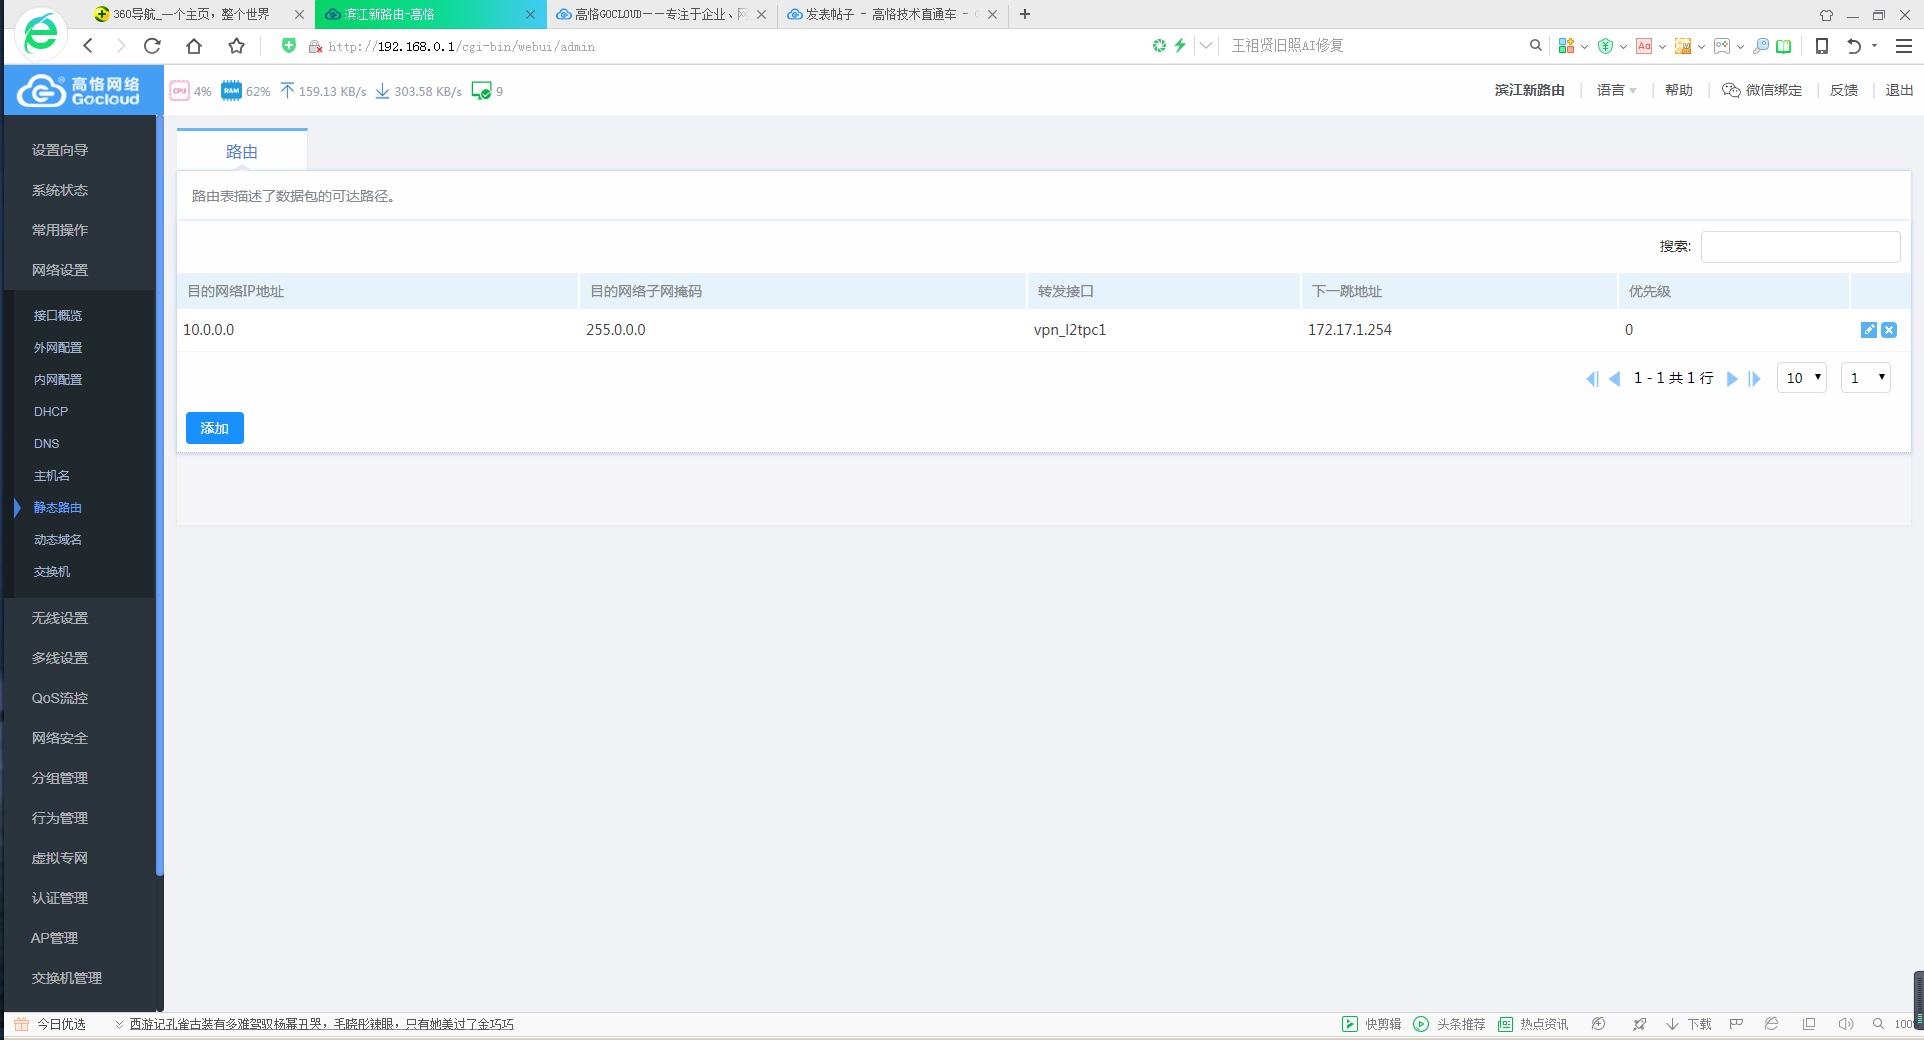
Task: Click the lightning speed mode icon in address bar
Action: point(1180,45)
